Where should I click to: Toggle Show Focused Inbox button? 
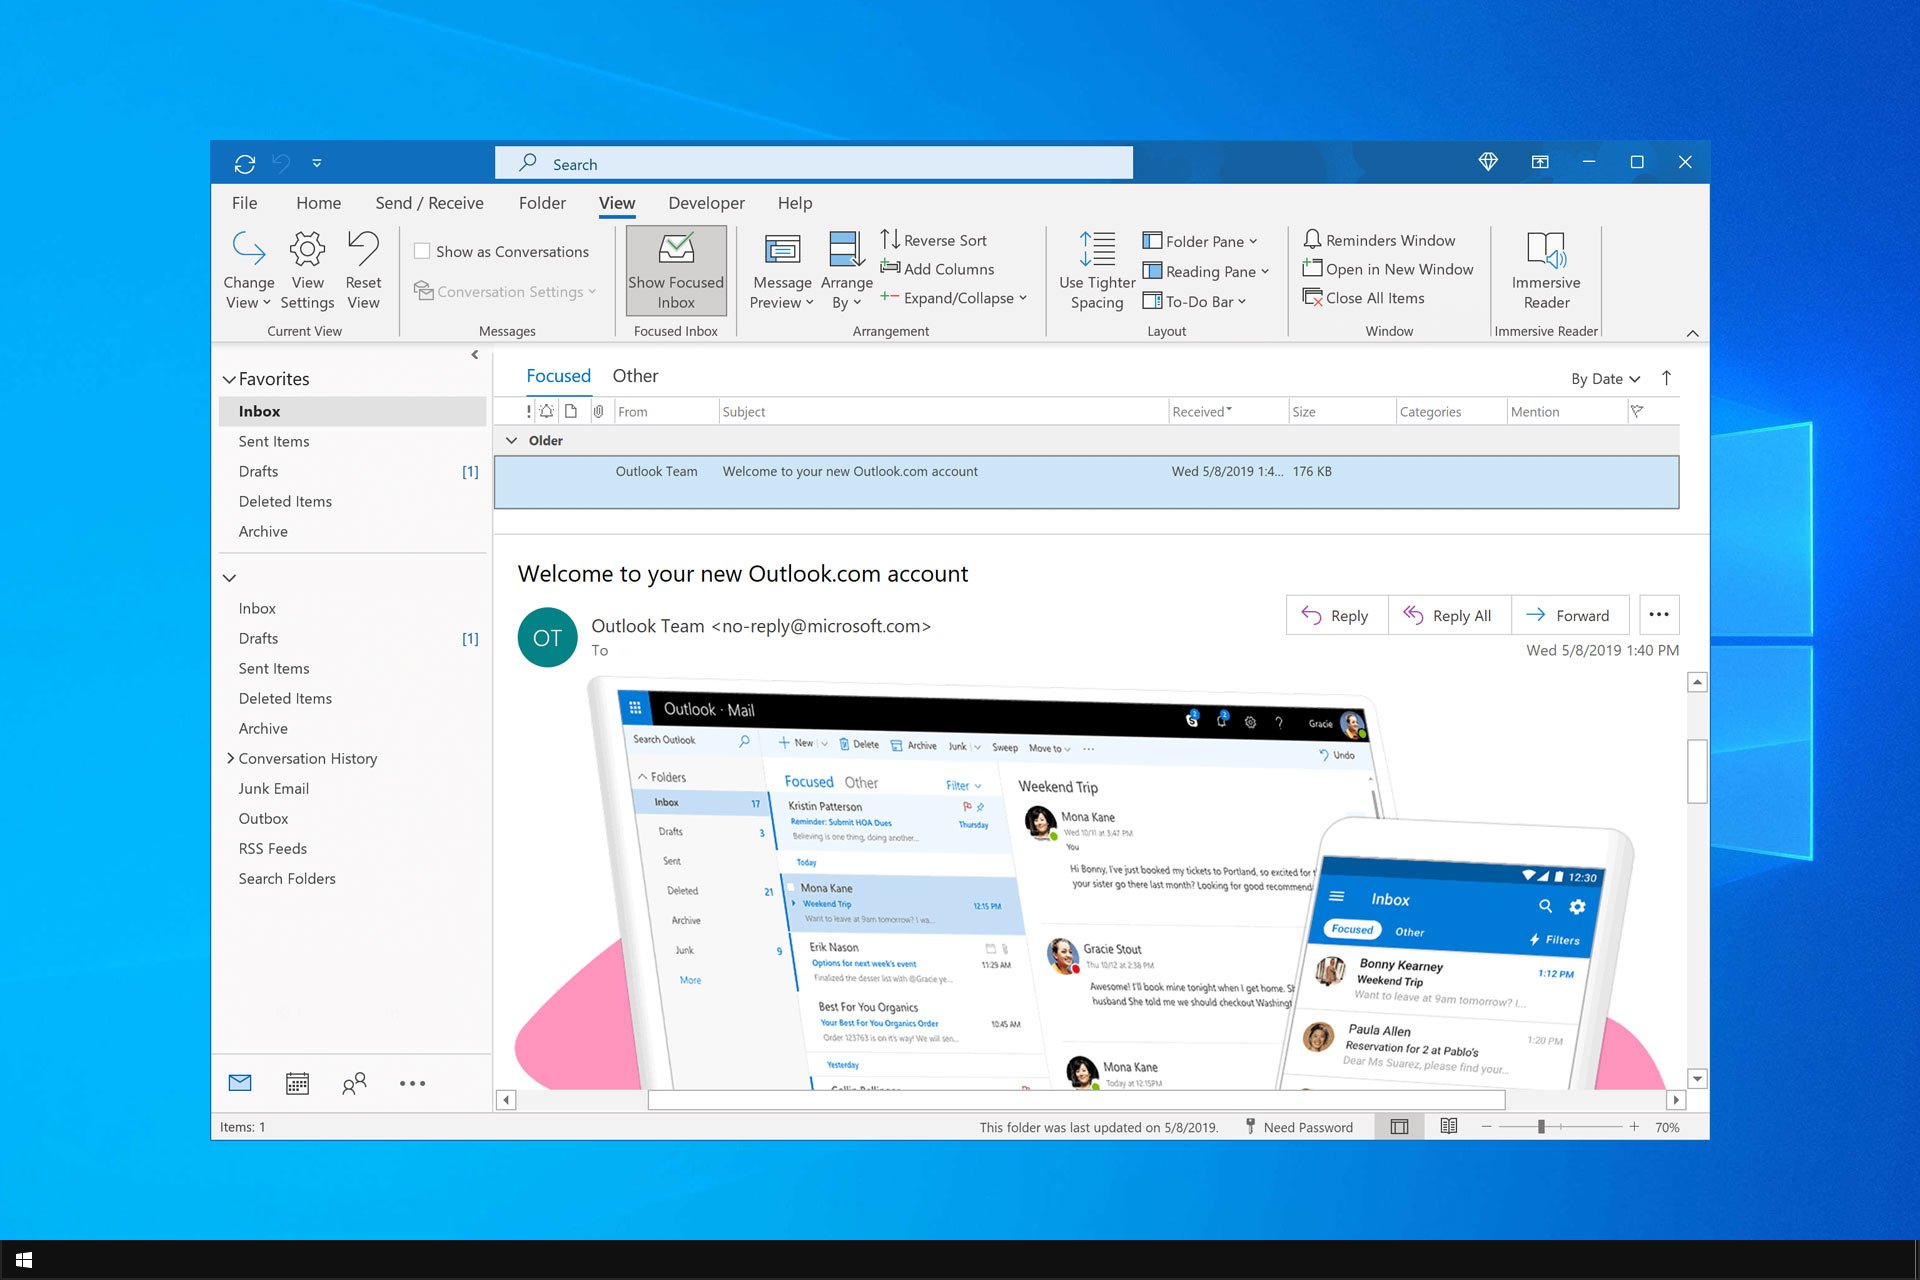676,270
